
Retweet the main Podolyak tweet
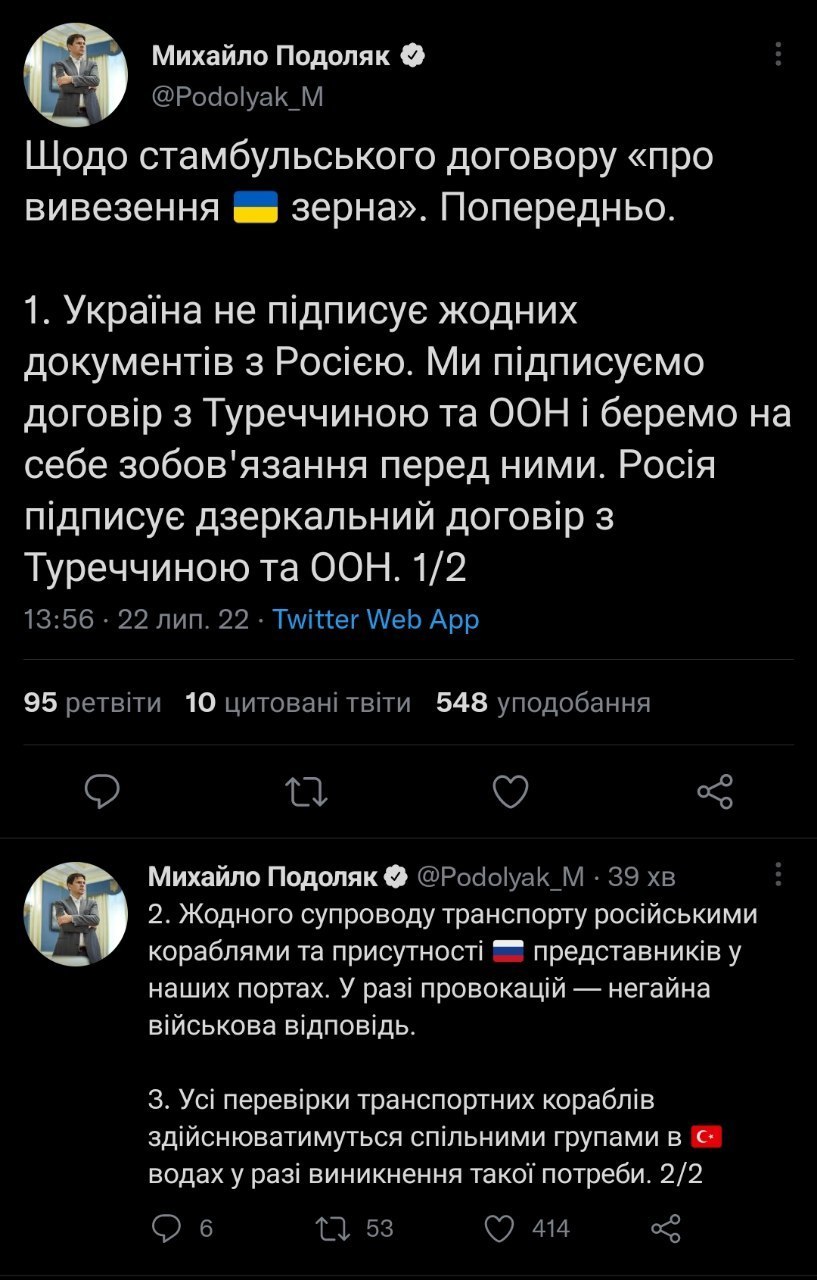(x=304, y=792)
